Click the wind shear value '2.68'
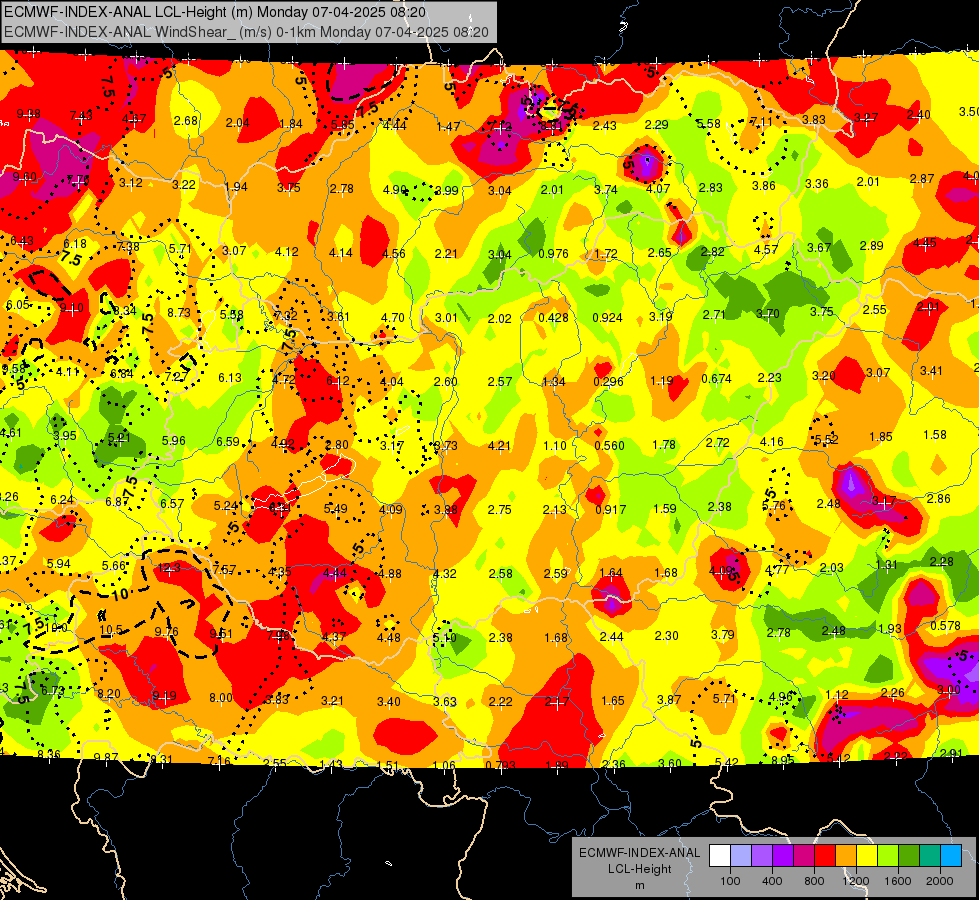 tap(185, 121)
